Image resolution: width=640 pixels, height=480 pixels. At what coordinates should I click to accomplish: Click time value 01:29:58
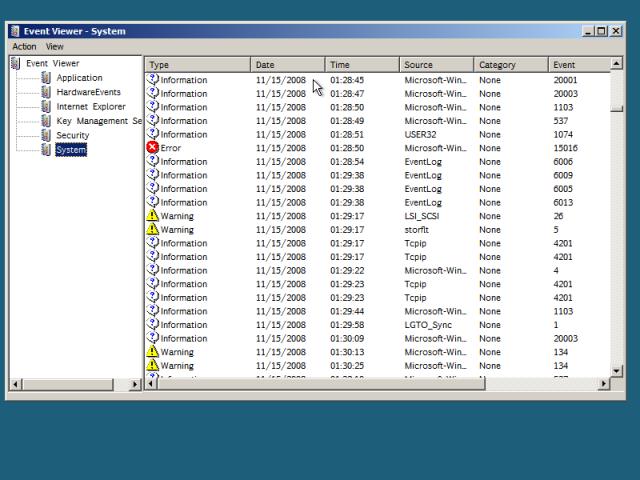(x=347, y=325)
